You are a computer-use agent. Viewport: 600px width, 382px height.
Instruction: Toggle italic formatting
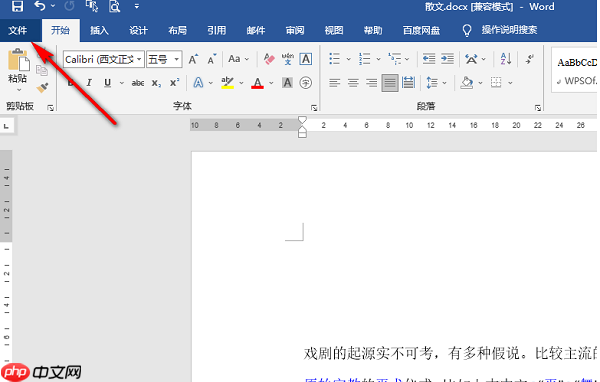point(89,83)
